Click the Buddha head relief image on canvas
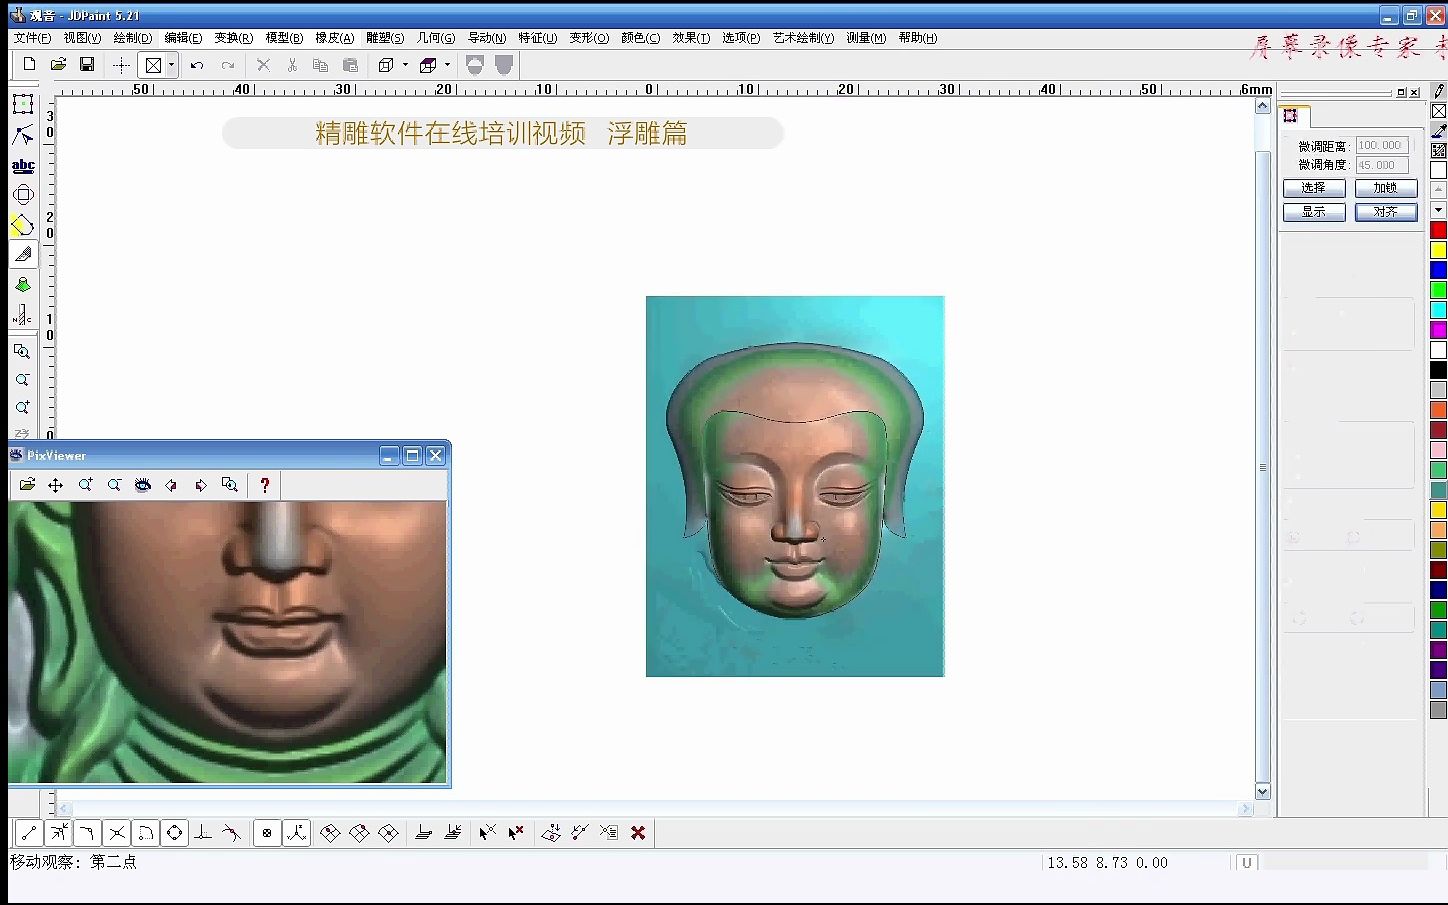The width and height of the screenshot is (1448, 905). (795, 486)
